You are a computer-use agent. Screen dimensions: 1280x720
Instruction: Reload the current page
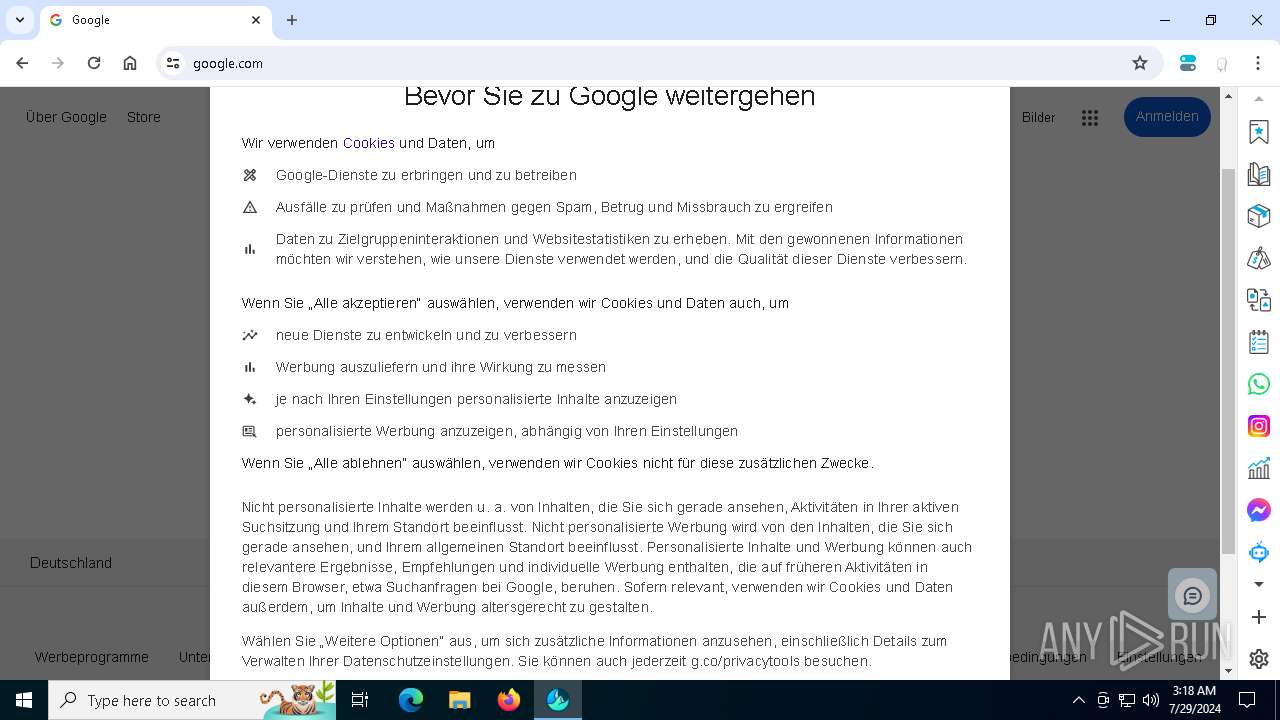pos(94,63)
